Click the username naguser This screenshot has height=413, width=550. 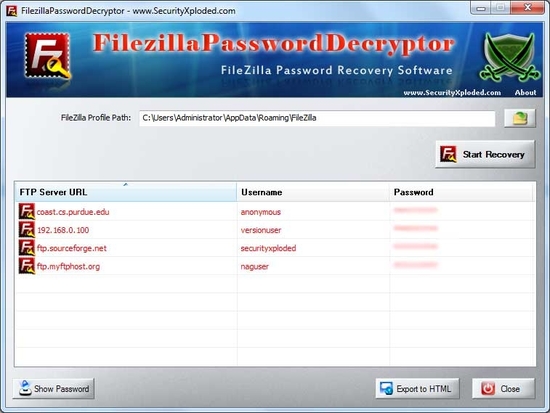pyautogui.click(x=255, y=267)
